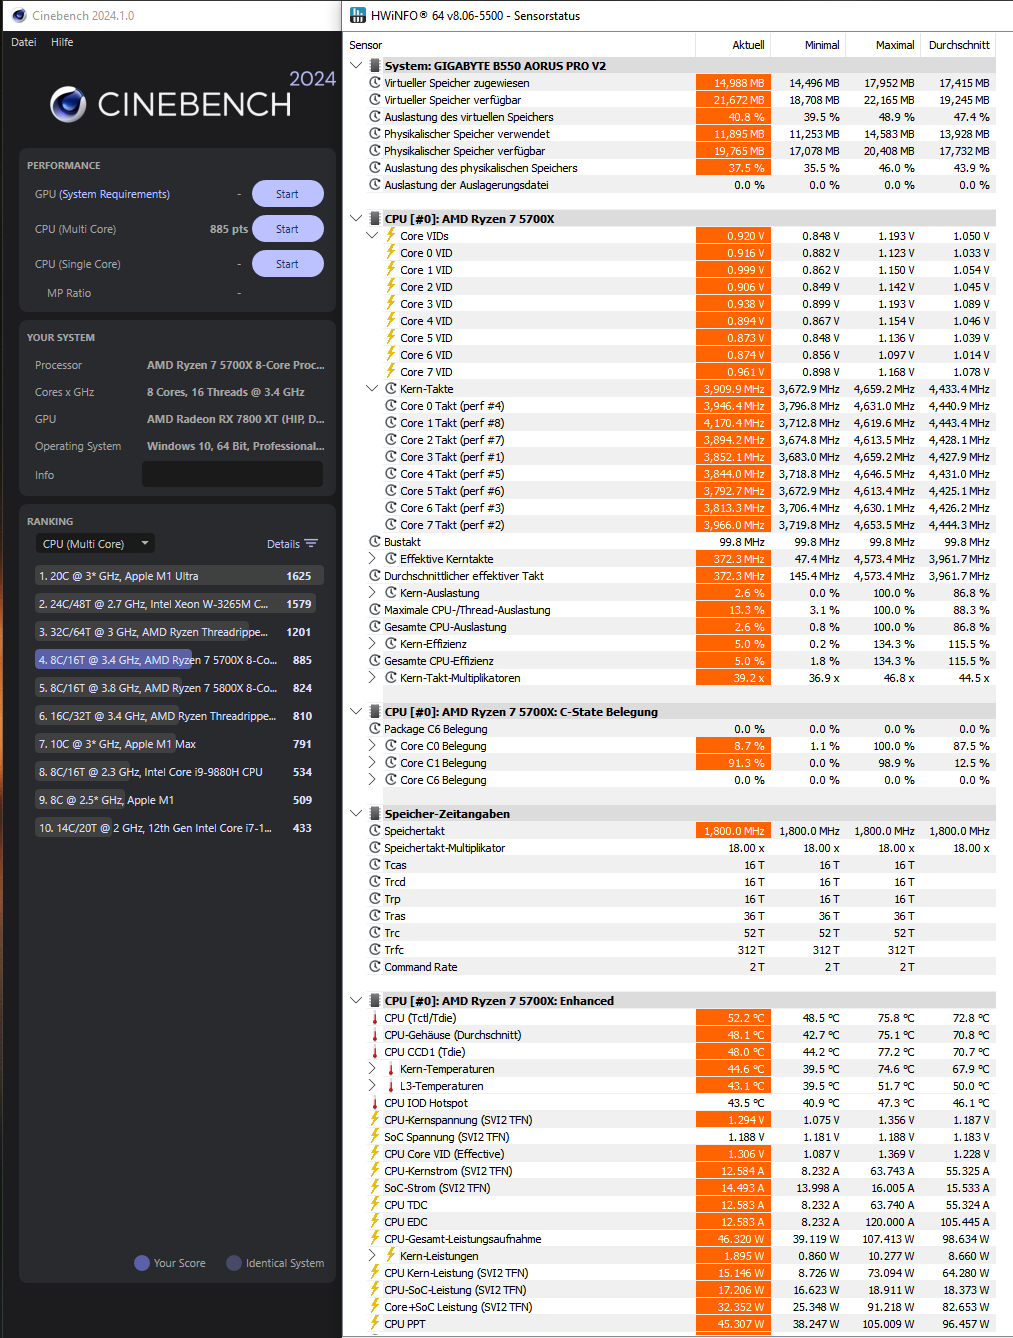Open the Datei menu
The width and height of the screenshot is (1013, 1338).
tap(24, 42)
